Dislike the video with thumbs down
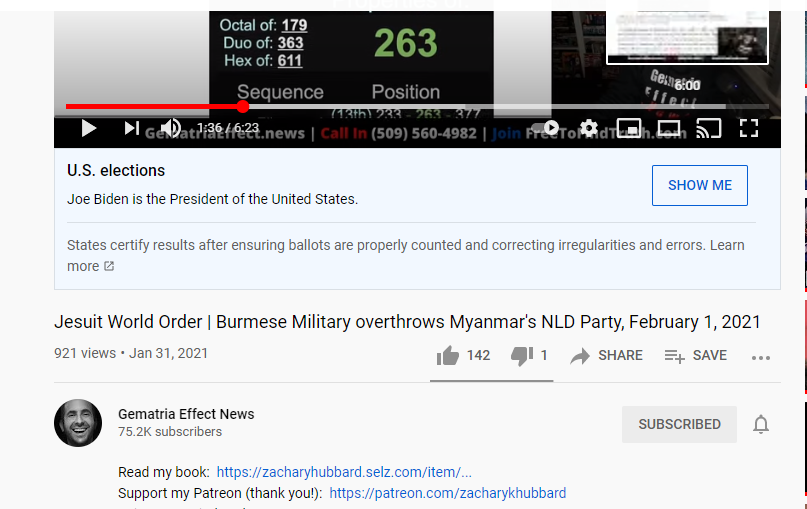This screenshot has height=509, width=807. [529, 356]
